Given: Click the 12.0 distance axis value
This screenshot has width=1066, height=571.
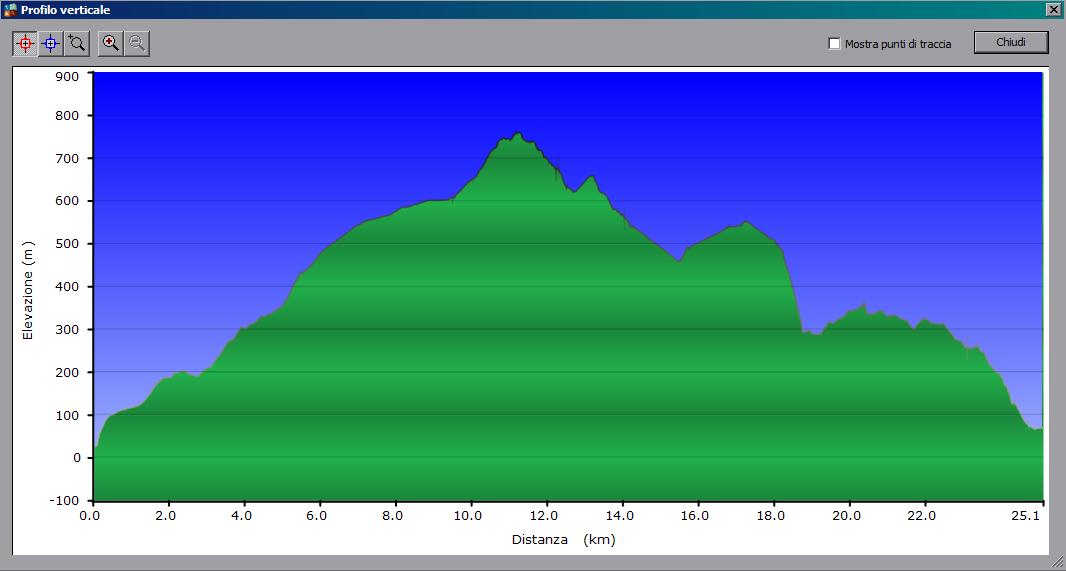Looking at the screenshot, I should [545, 515].
